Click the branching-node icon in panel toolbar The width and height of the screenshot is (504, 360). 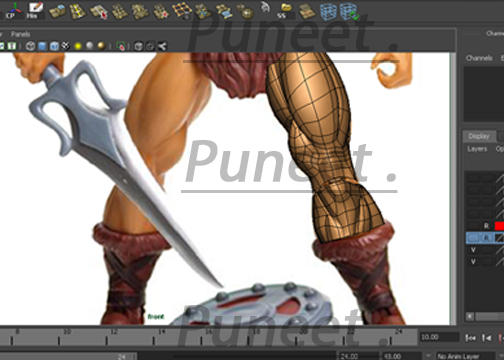[162, 46]
